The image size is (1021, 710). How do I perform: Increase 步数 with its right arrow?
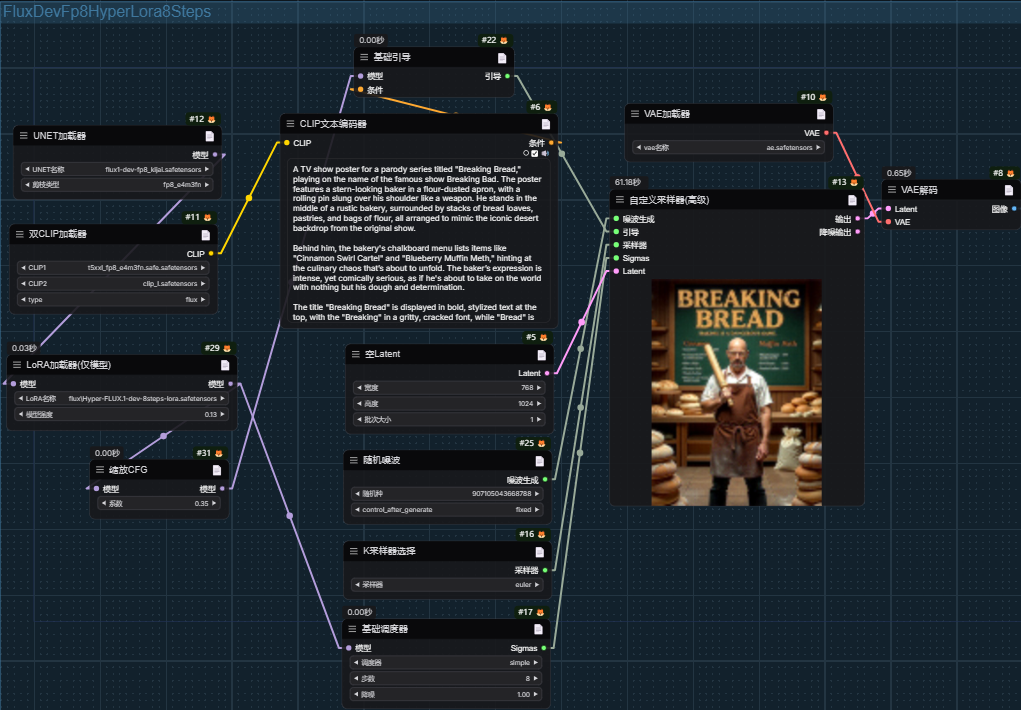point(536,679)
